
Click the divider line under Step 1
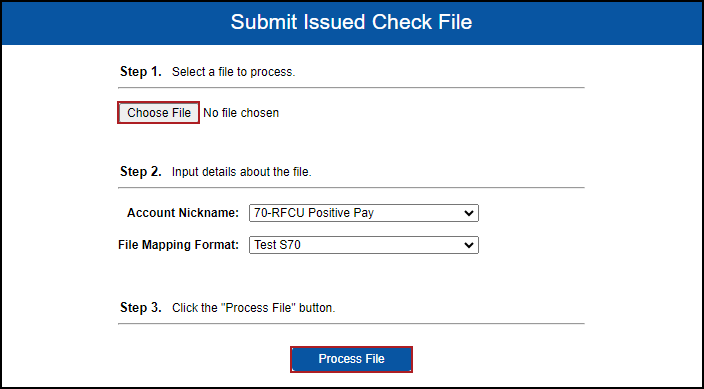pyautogui.click(x=351, y=88)
